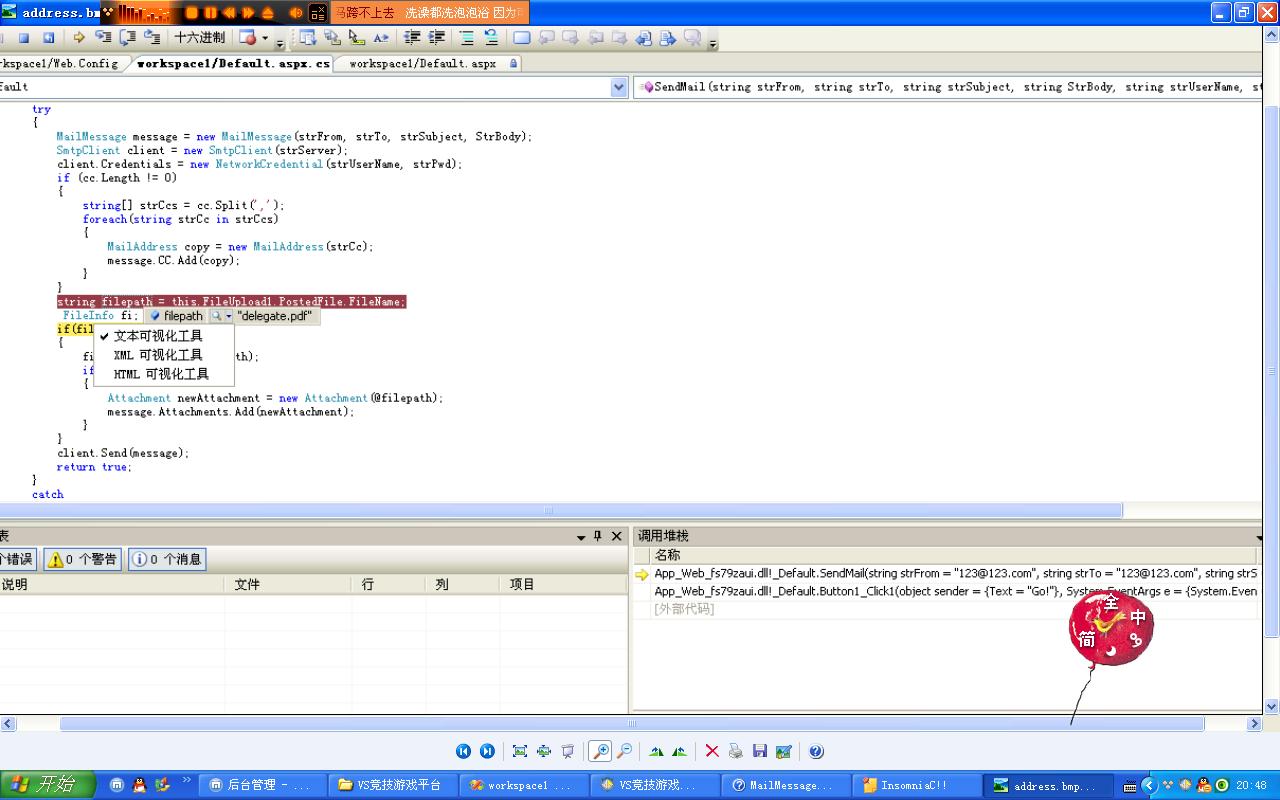Image resolution: width=1280 pixels, height=800 pixels.
Task: Start slideshow from viewer toolbar
Action: (568, 751)
